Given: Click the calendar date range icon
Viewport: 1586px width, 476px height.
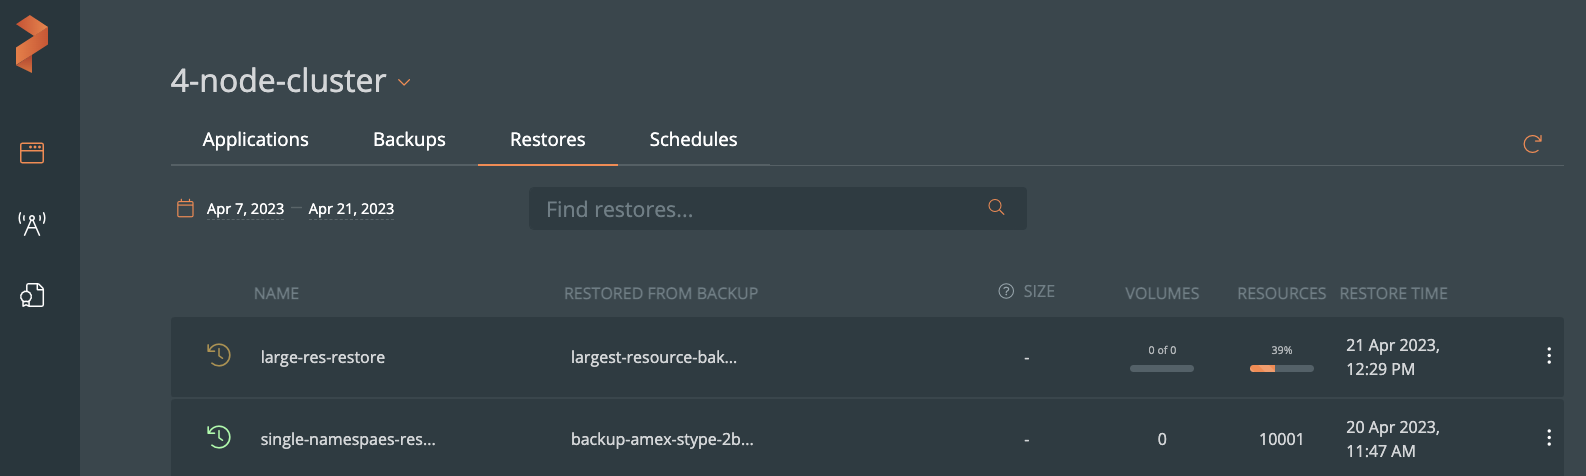Looking at the screenshot, I should point(185,208).
